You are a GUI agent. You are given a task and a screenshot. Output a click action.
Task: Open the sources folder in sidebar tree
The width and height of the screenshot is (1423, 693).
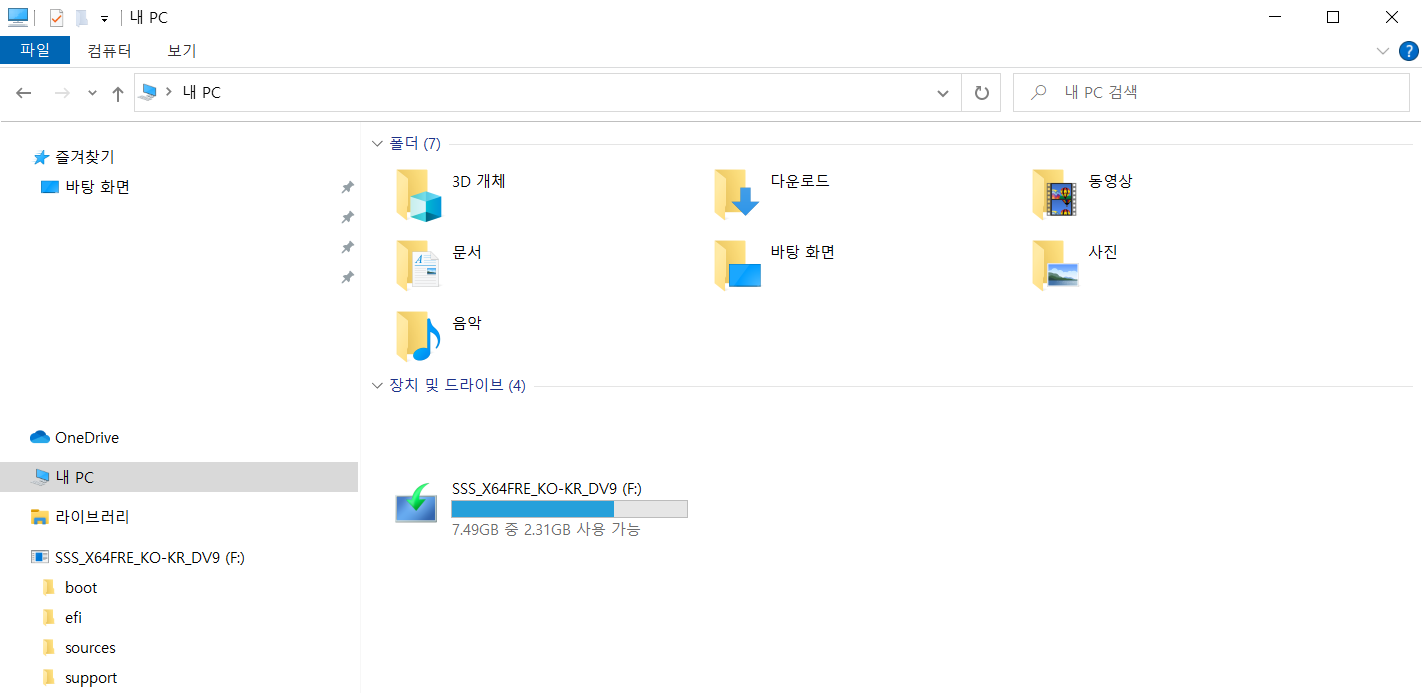pos(79,647)
